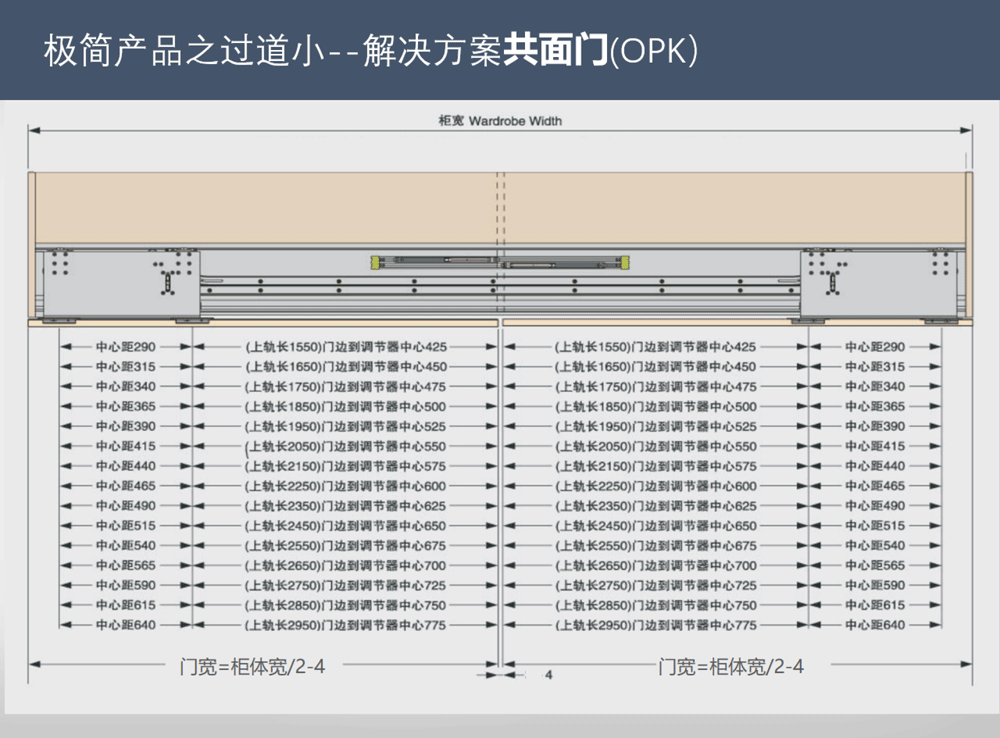
Task: Click the 柜宽 Wardrobe Width label
Action: click(500, 121)
